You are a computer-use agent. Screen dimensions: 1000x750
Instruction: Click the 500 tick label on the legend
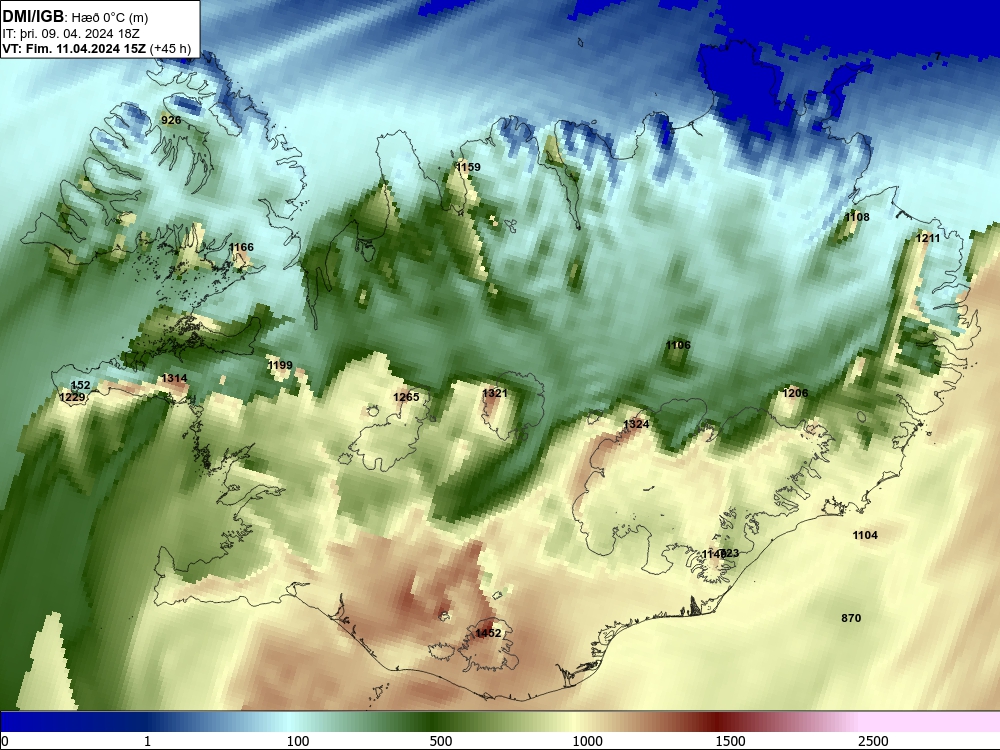point(441,741)
